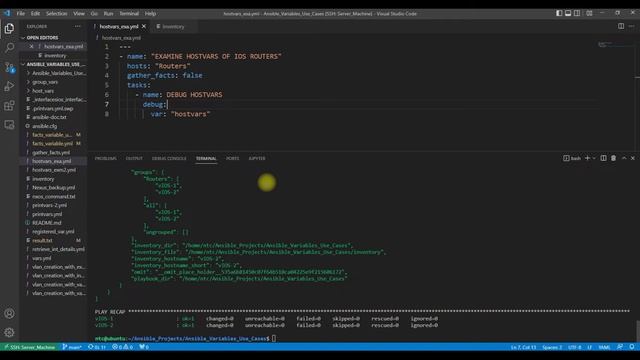
Task: Toggle secondary side bar layout icon
Action: click(577, 13)
